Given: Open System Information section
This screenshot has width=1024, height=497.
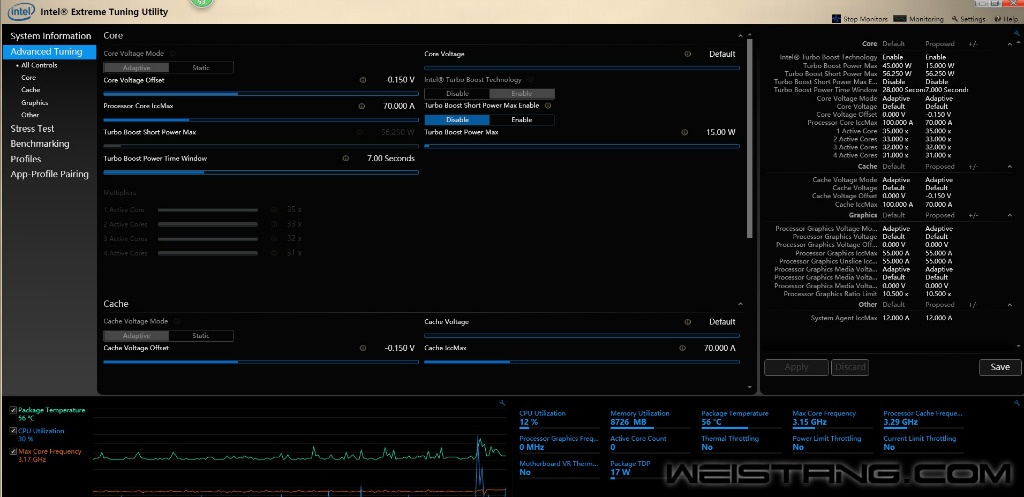Looking at the screenshot, I should tap(50, 36).
